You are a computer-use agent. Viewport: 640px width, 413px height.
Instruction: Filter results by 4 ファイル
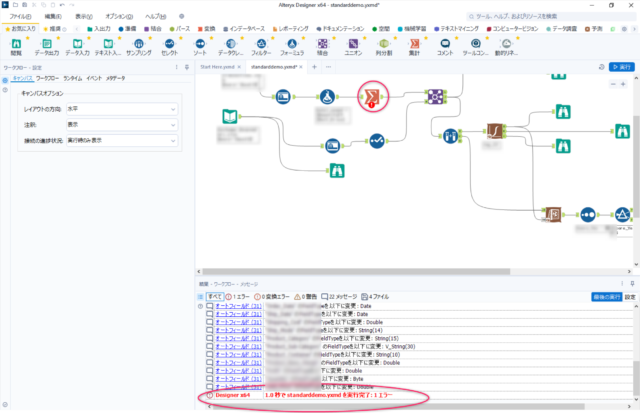(375, 297)
